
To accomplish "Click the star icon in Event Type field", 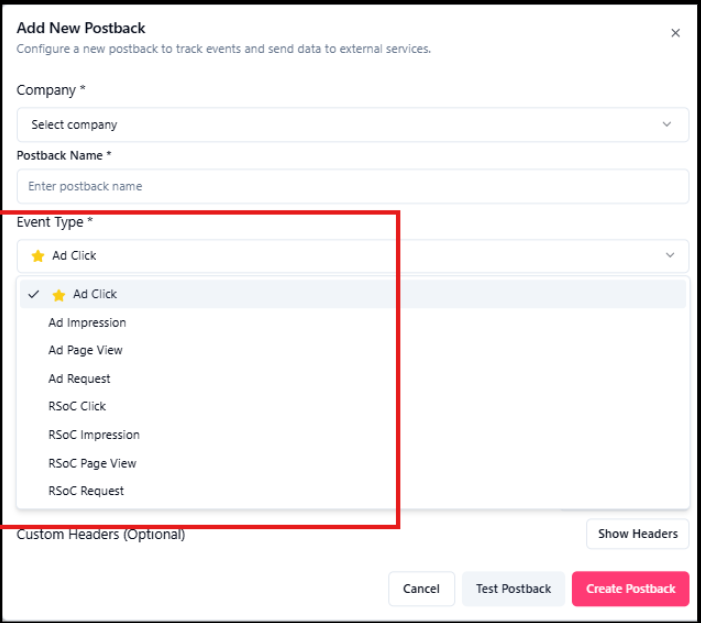I will pyautogui.click(x=38, y=256).
